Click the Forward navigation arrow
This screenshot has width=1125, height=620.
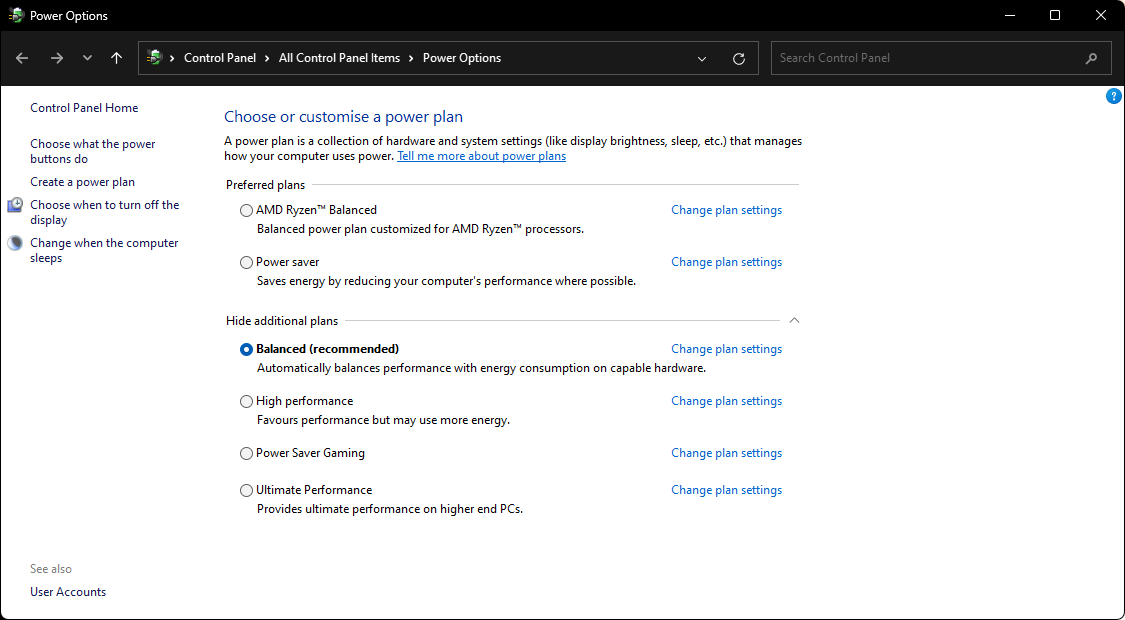(x=56, y=58)
